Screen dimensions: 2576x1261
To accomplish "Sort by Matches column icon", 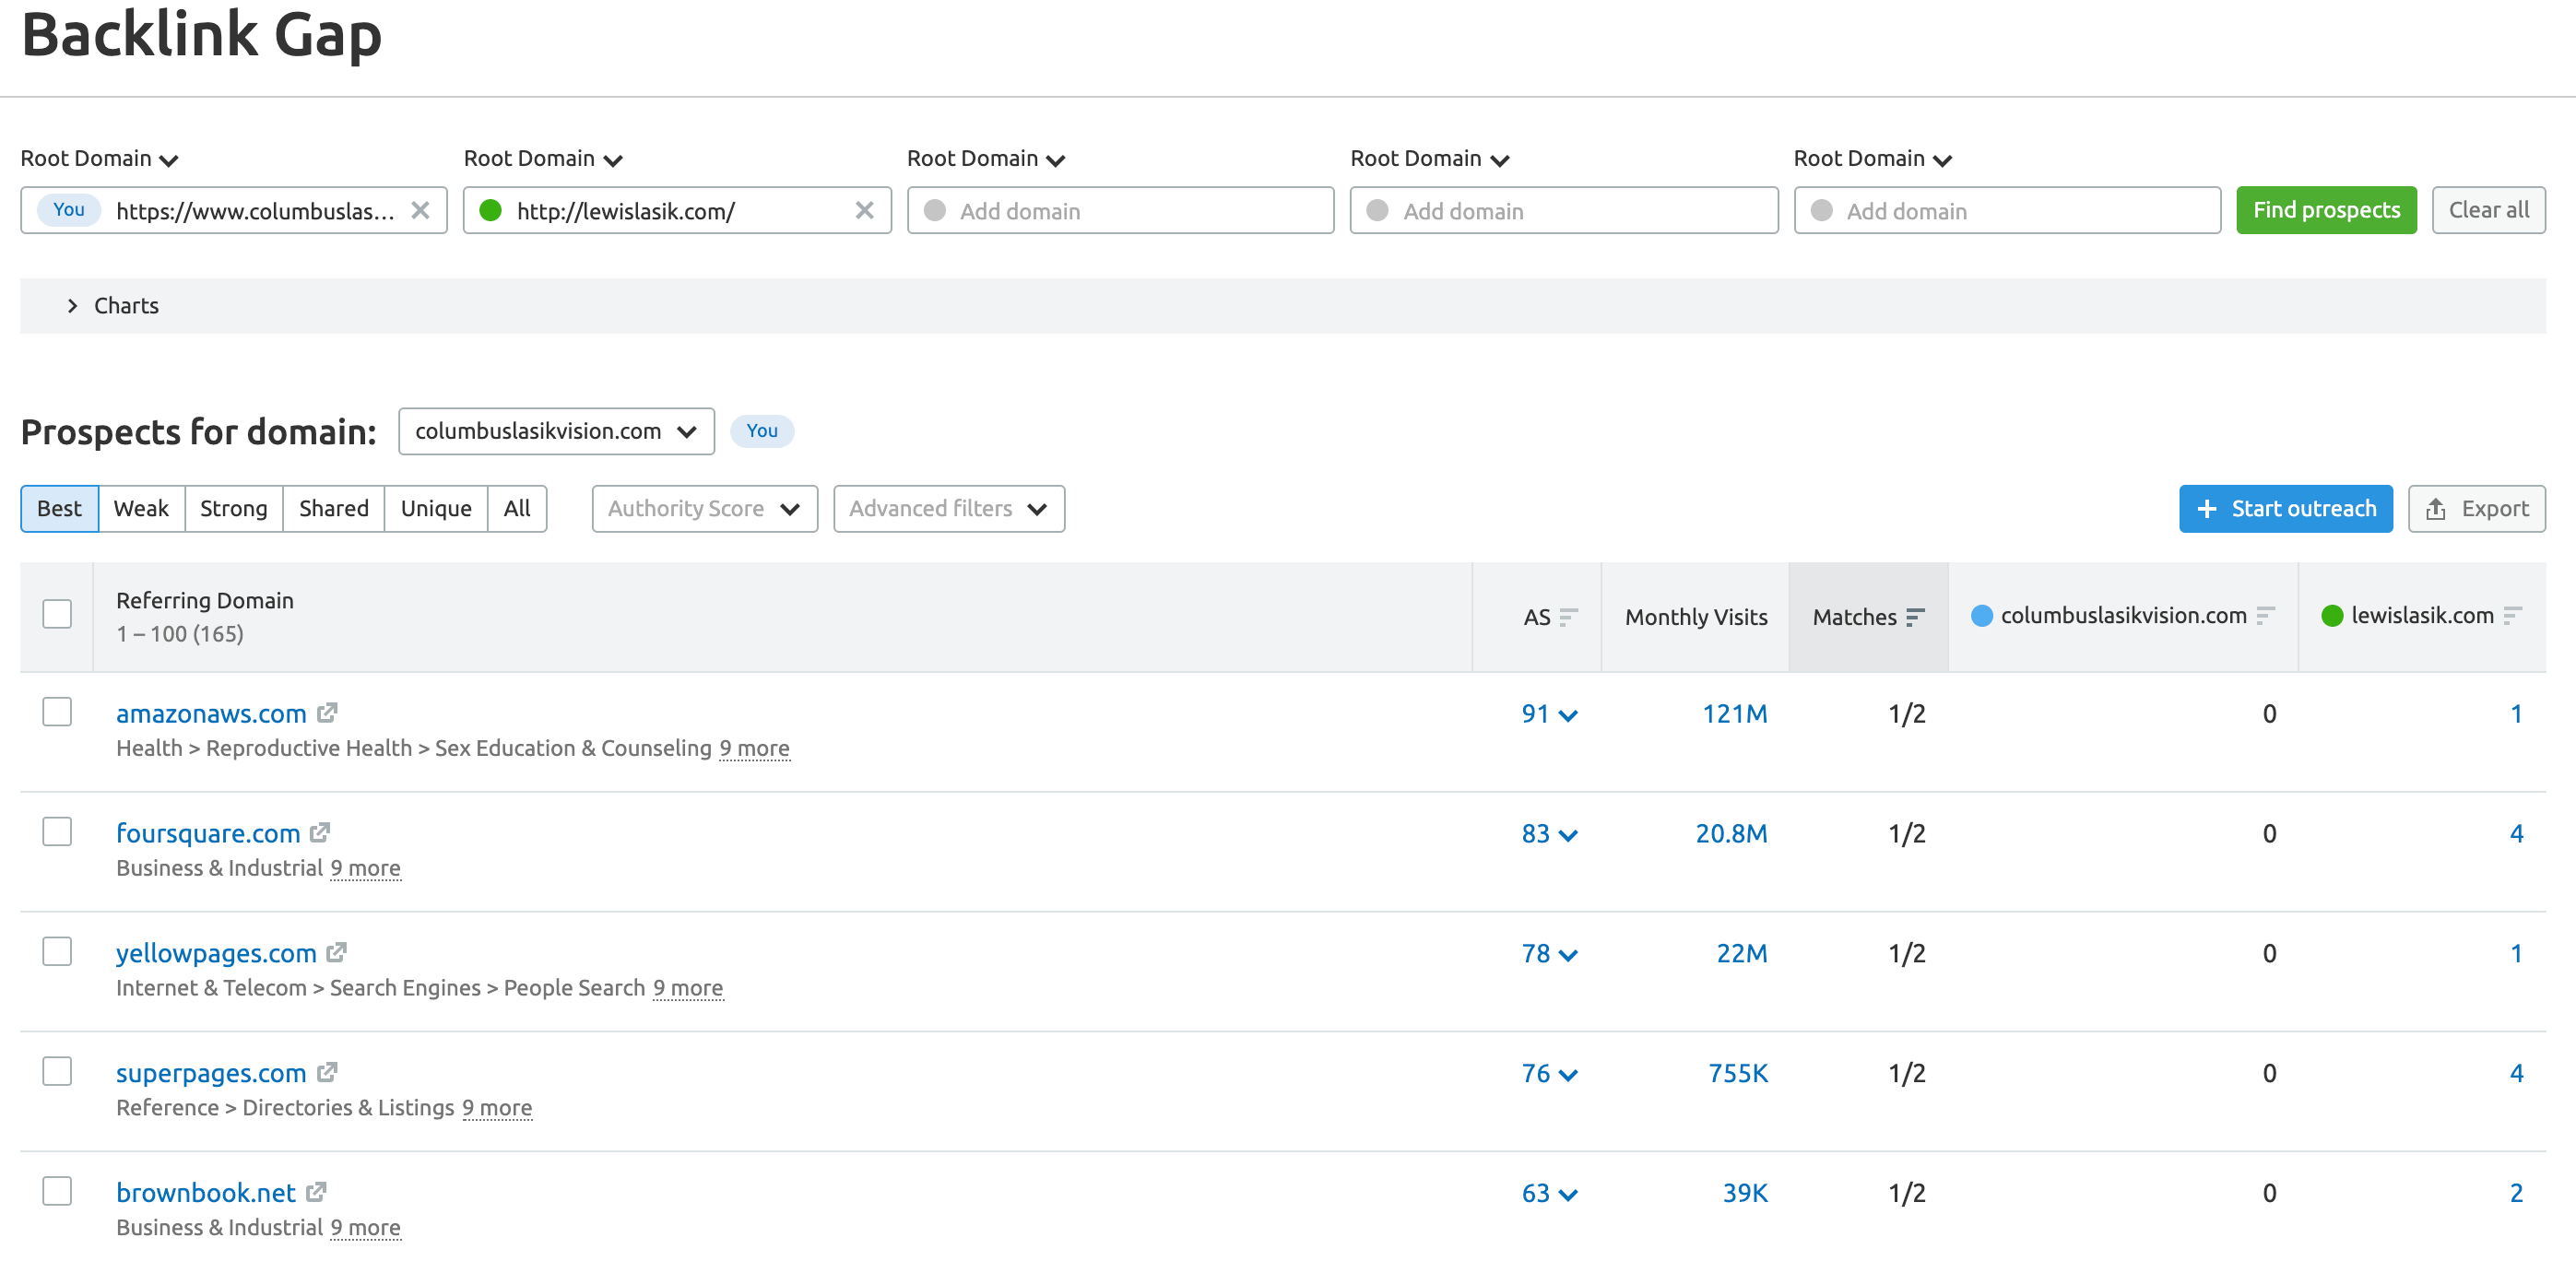I will coord(1915,617).
